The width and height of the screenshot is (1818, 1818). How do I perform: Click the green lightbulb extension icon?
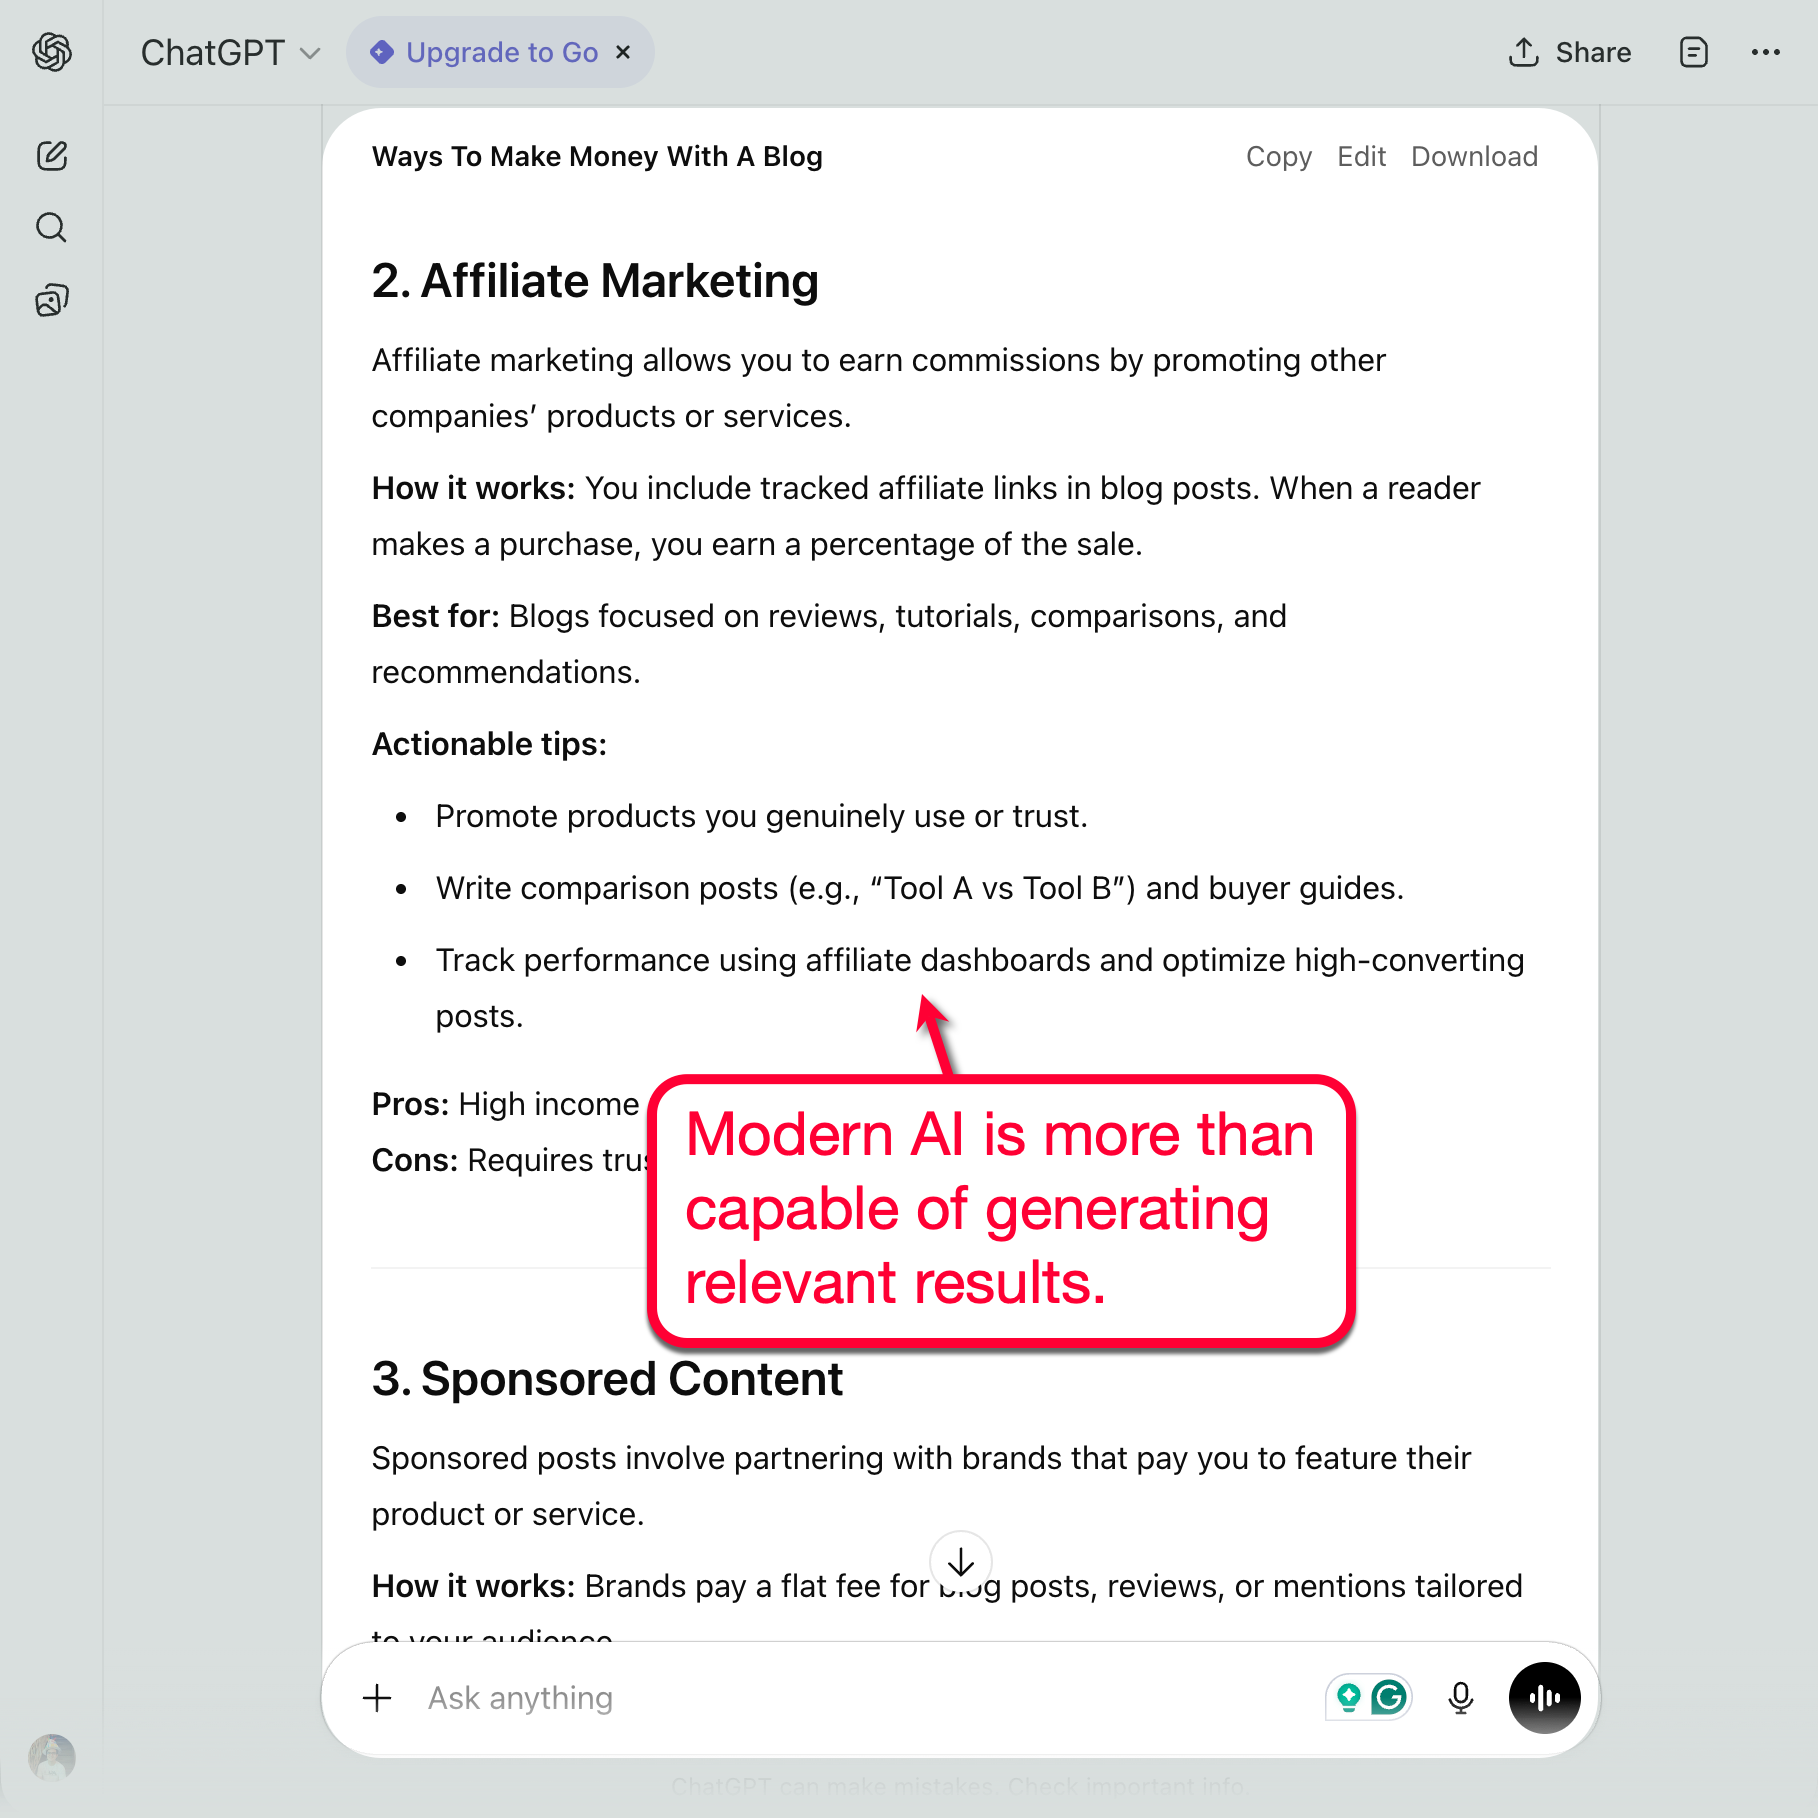click(x=1348, y=1697)
